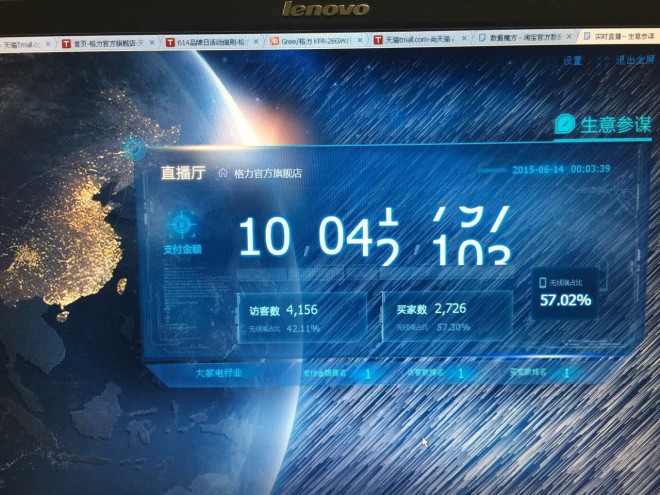
Task: Close the 天猫tmall.com-尚天猫 tab
Action: (x=464, y=38)
